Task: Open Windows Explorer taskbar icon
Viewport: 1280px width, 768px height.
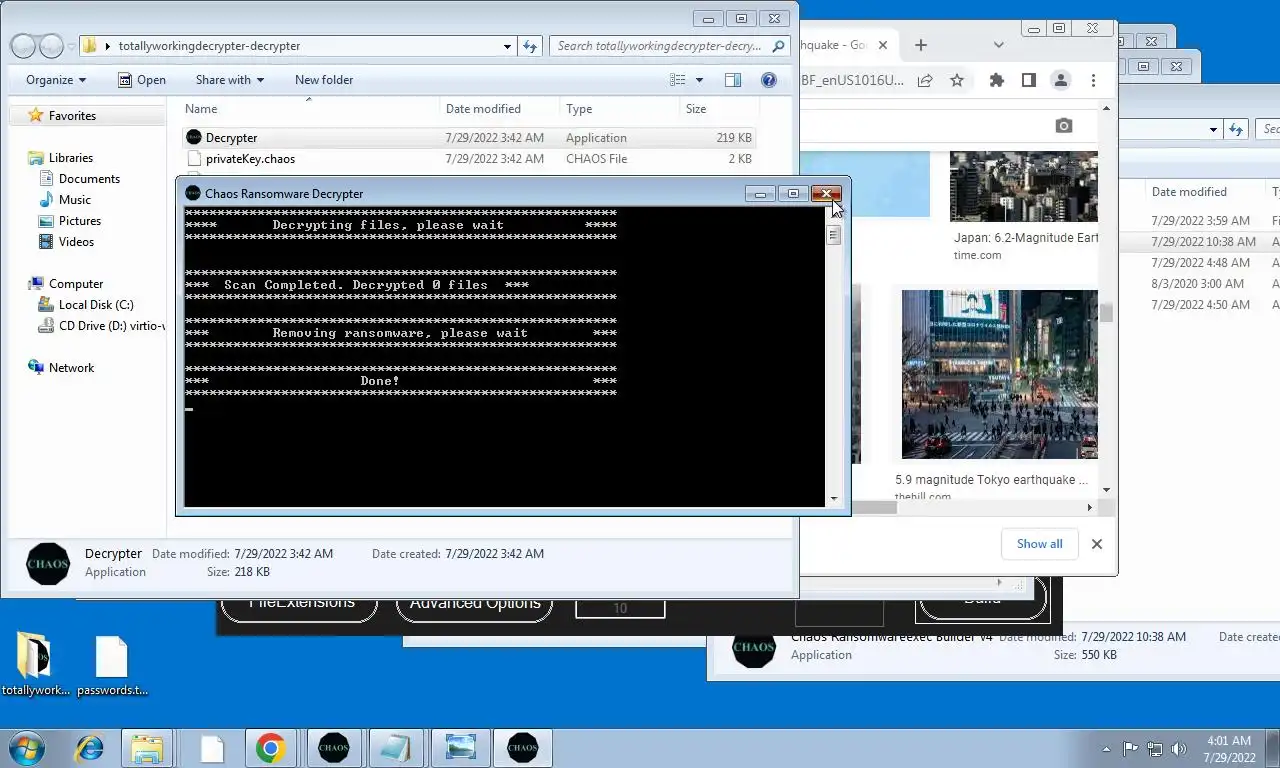Action: point(147,748)
